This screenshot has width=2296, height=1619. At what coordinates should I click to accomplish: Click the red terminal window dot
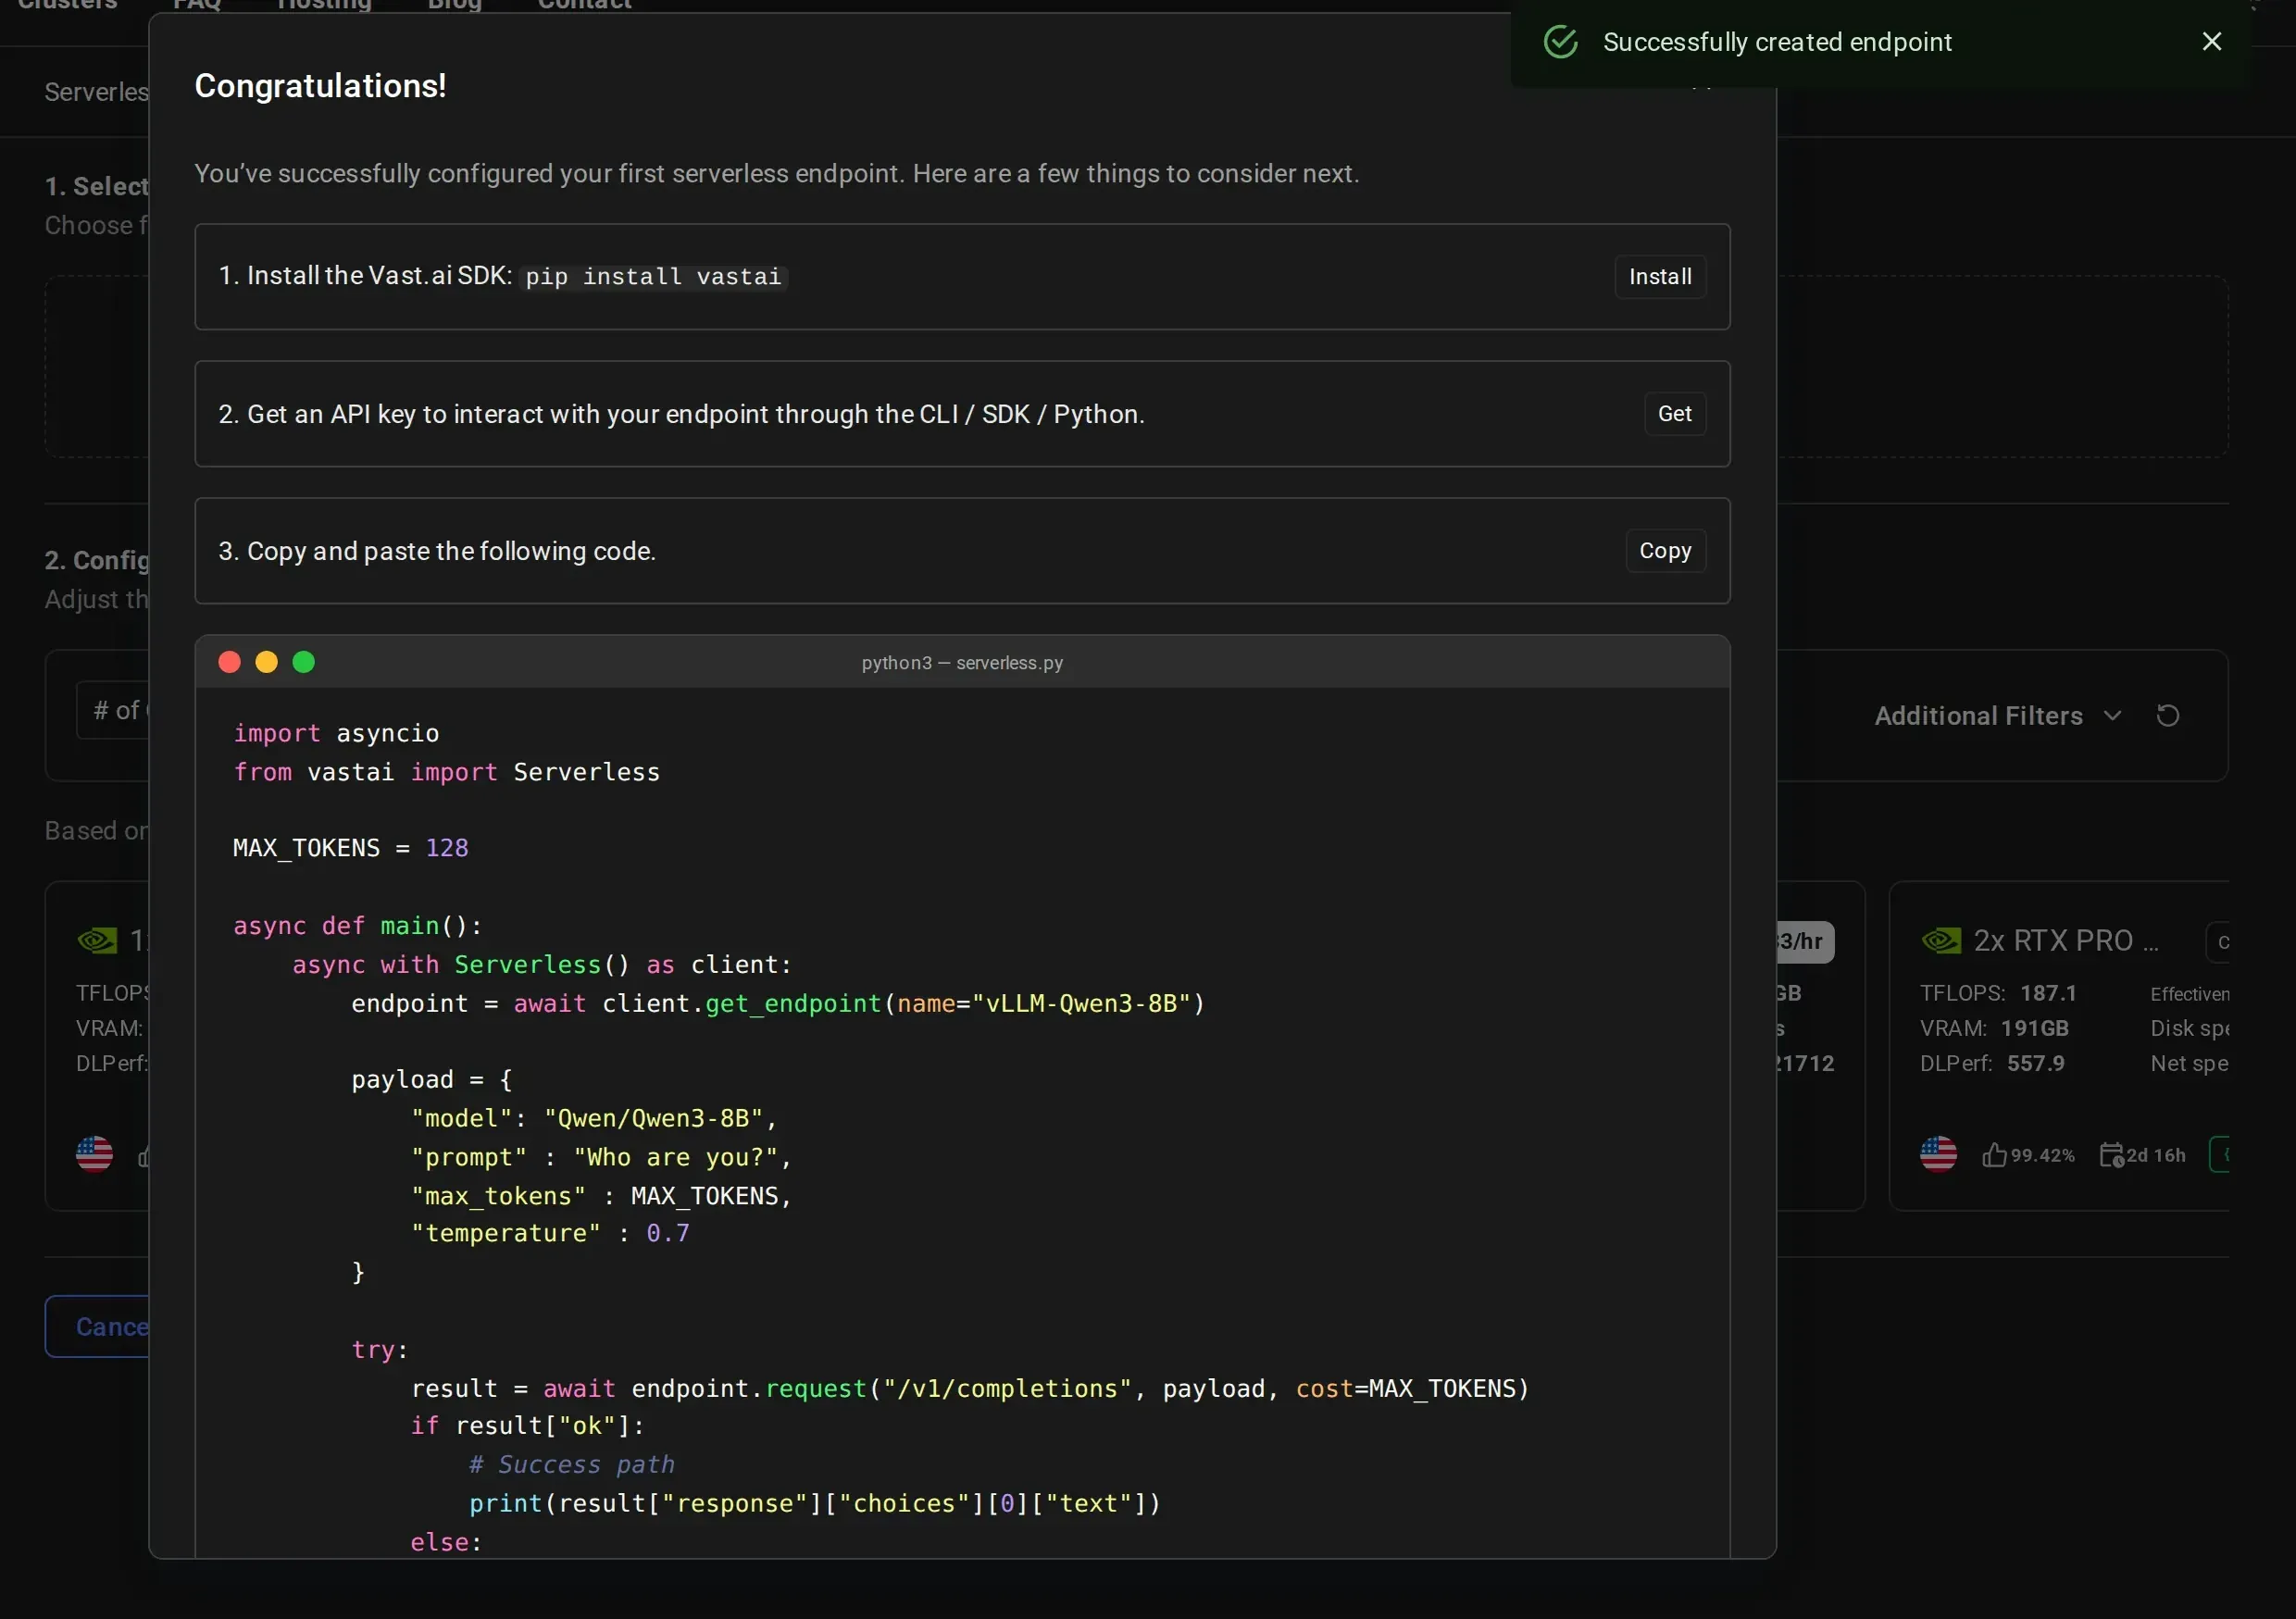coord(229,662)
